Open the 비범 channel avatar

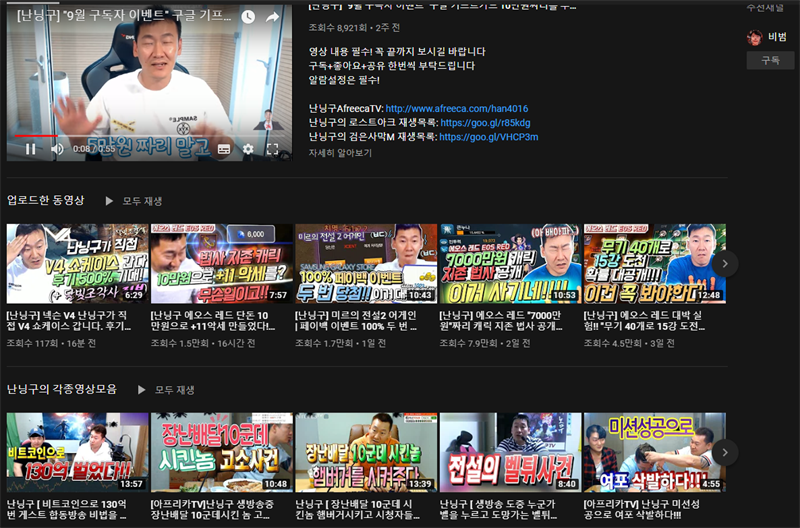755,37
